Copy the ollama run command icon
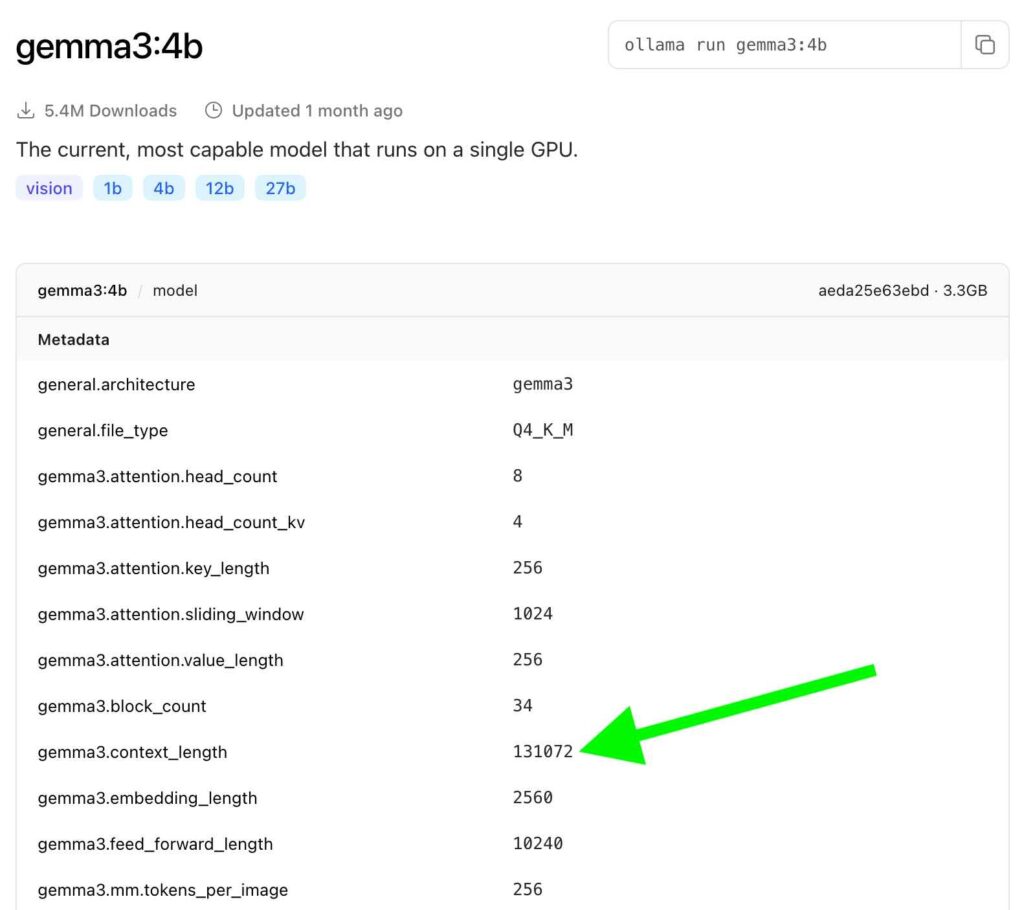The image size is (1024, 910). click(984, 44)
